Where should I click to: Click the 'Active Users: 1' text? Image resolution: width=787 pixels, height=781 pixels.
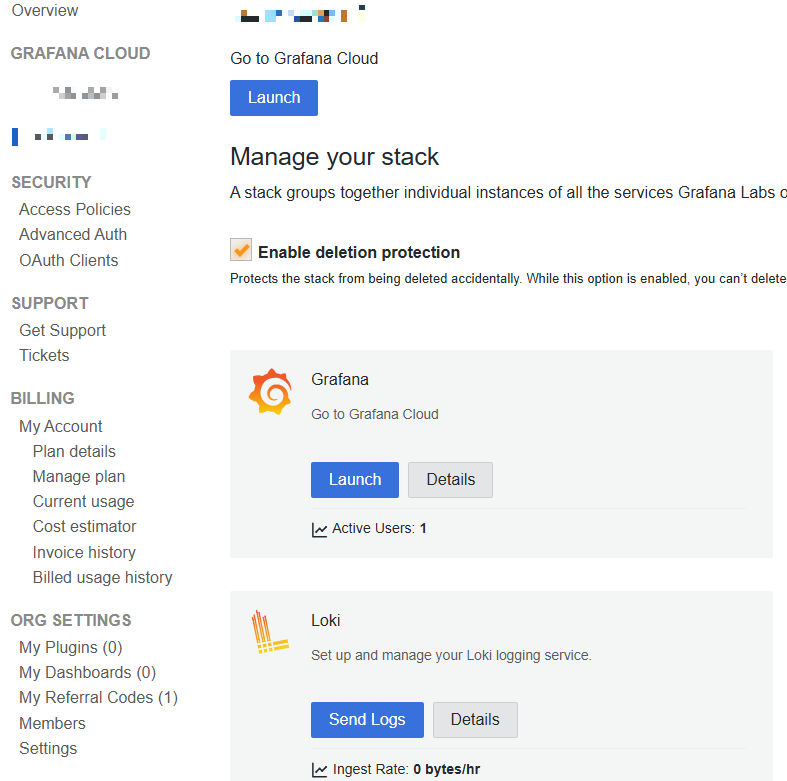379,529
